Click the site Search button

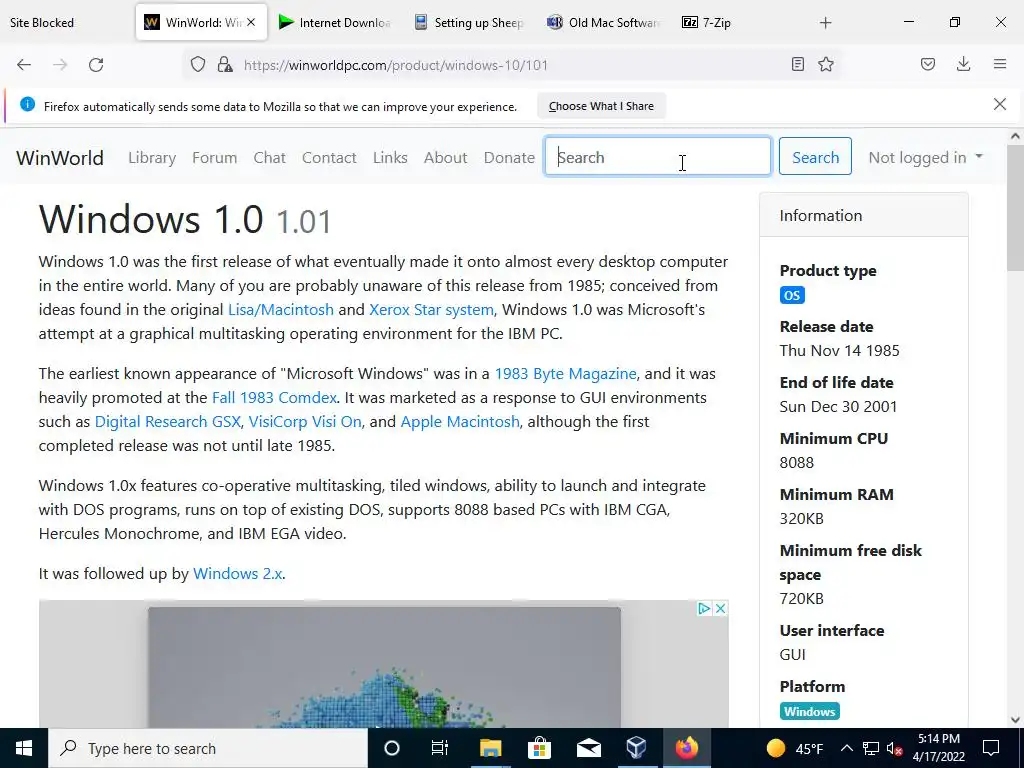pos(815,156)
